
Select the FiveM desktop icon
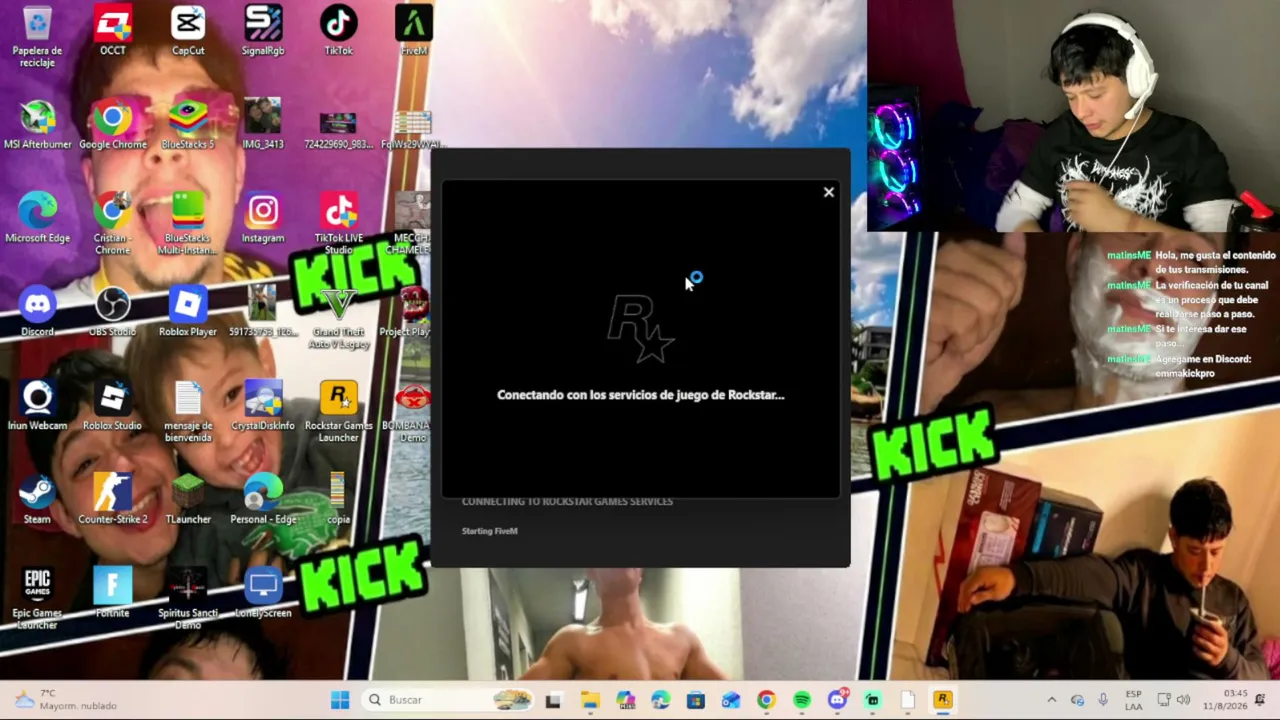click(413, 30)
